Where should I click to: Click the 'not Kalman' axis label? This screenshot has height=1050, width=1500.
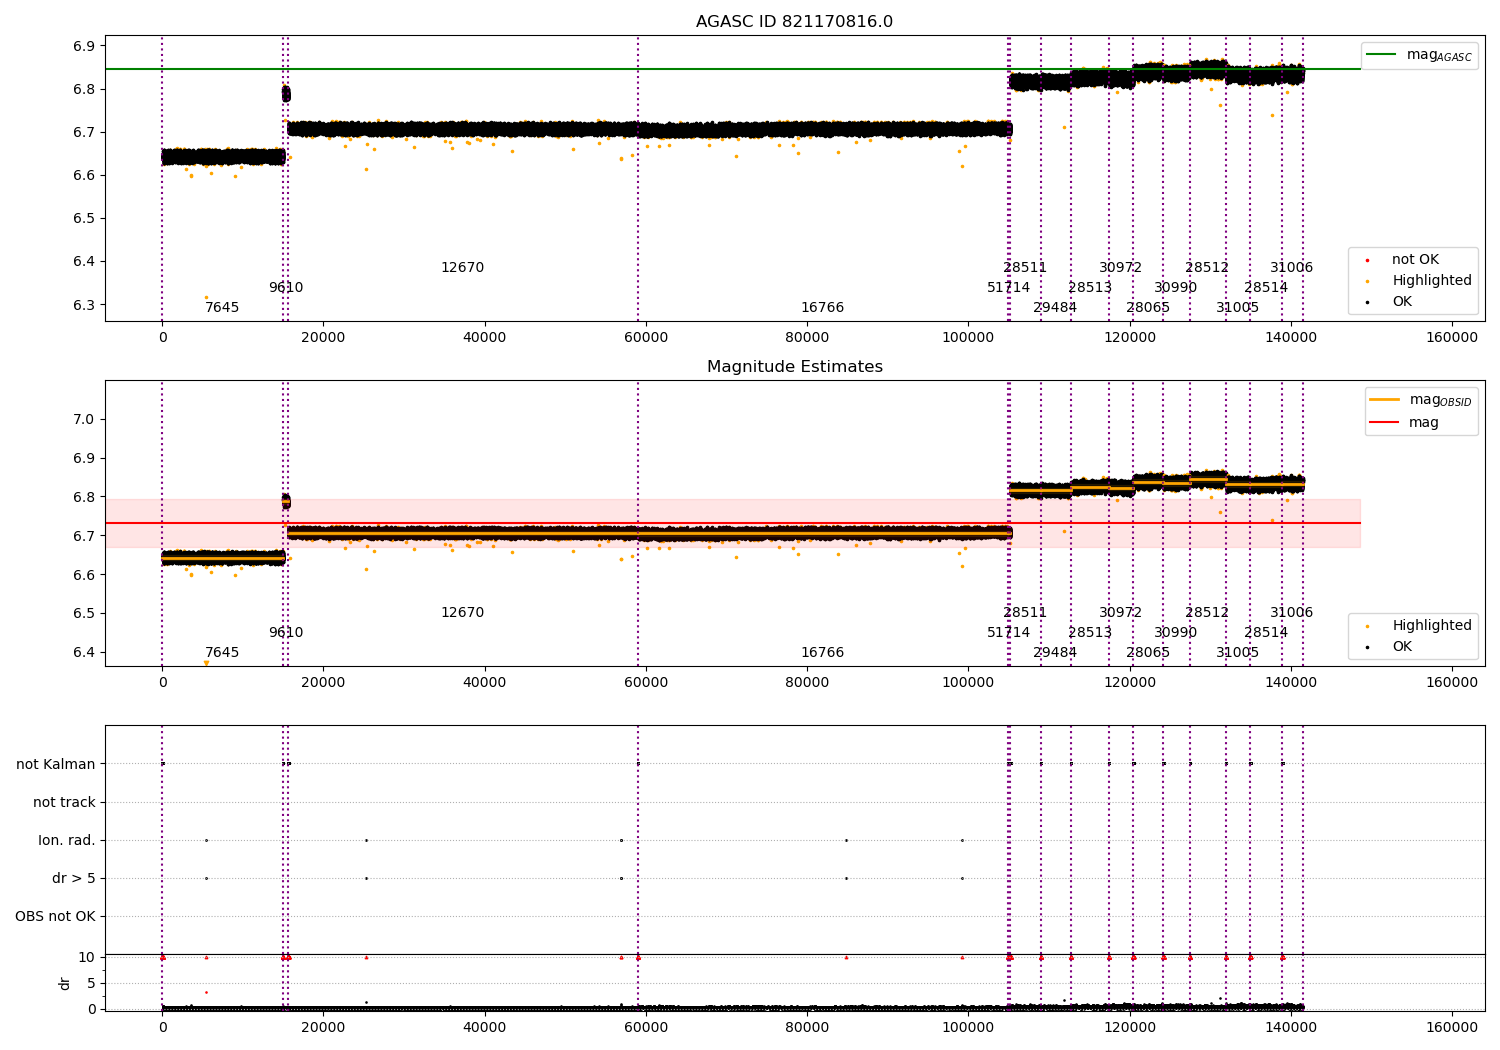click(56, 764)
